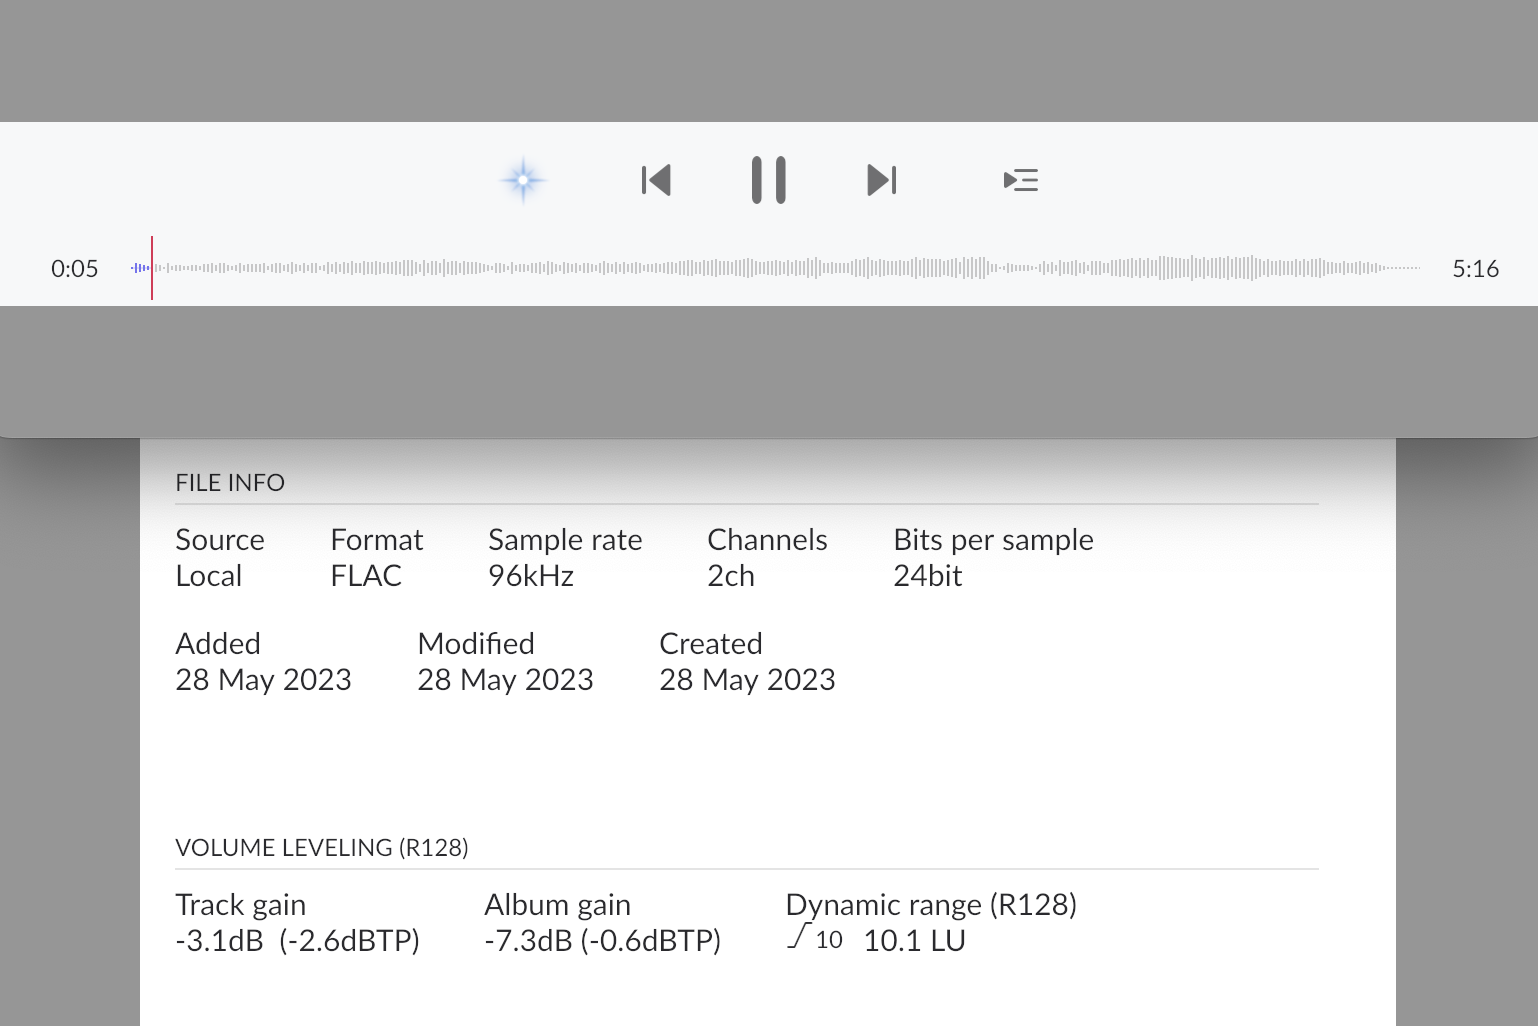Viewport: 1538px width, 1026px height.
Task: Seek to the middle of the waveform
Action: [x=775, y=268]
